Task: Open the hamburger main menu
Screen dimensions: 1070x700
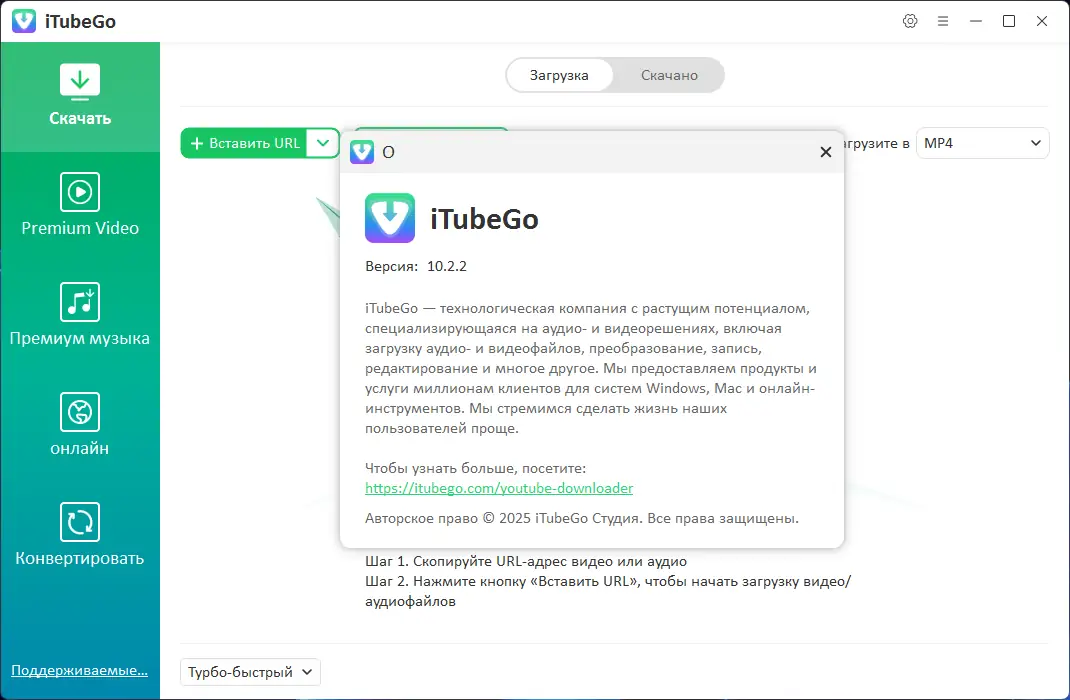Action: pos(943,20)
